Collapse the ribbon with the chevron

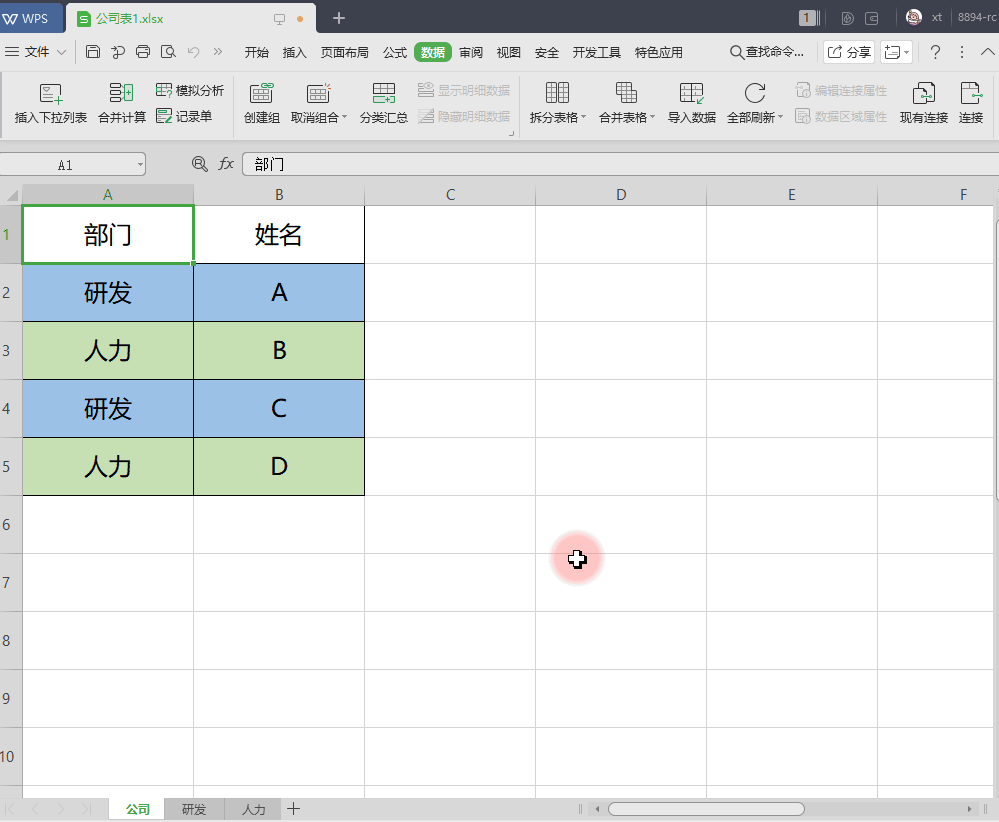tap(988, 52)
